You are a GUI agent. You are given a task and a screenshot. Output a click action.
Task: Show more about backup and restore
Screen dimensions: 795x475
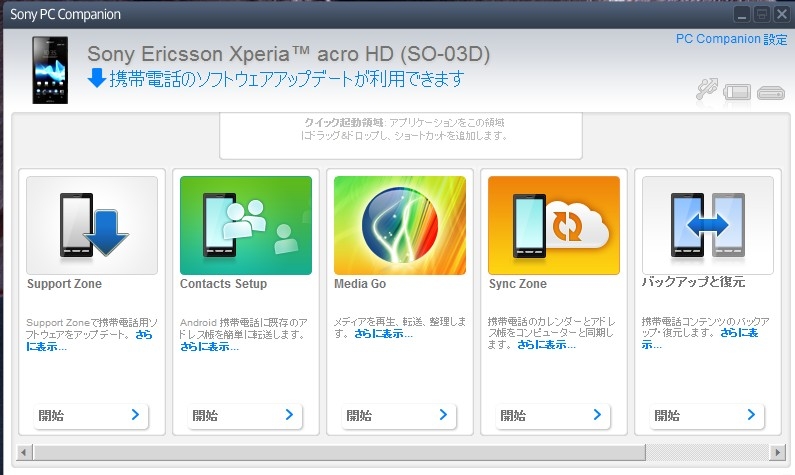(739, 333)
